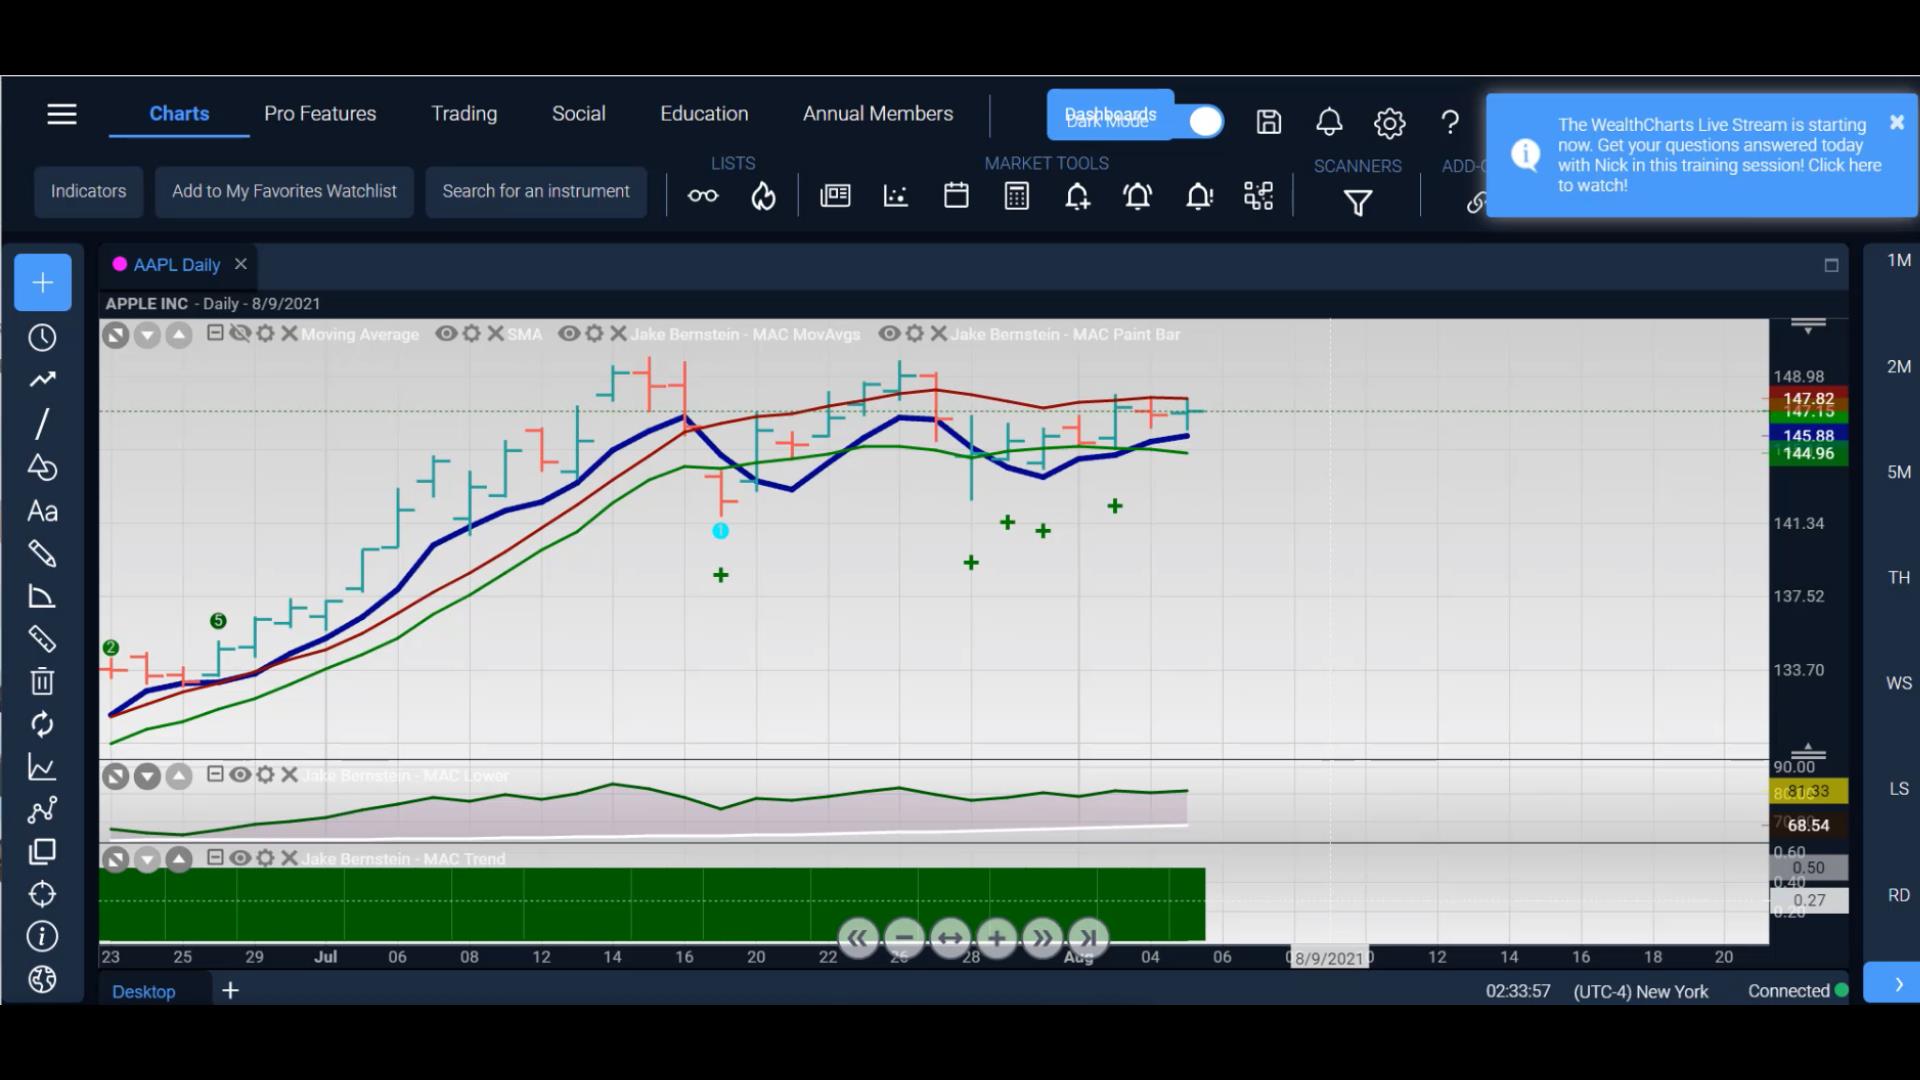Screen dimensions: 1920x1080
Task: Toggle MAC Paint Bar visibility eye
Action: pos(889,333)
